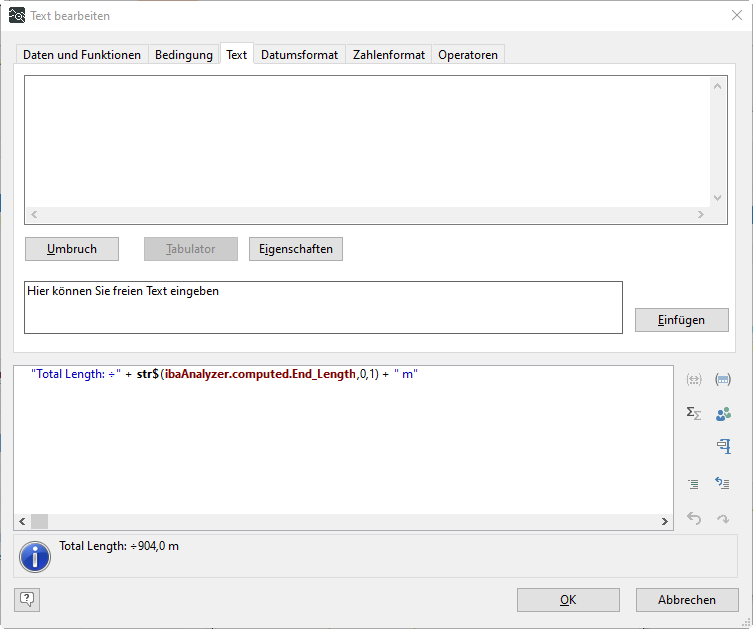Click expression editor scroll left arrow
The height and width of the screenshot is (629, 753).
pyautogui.click(x=22, y=521)
